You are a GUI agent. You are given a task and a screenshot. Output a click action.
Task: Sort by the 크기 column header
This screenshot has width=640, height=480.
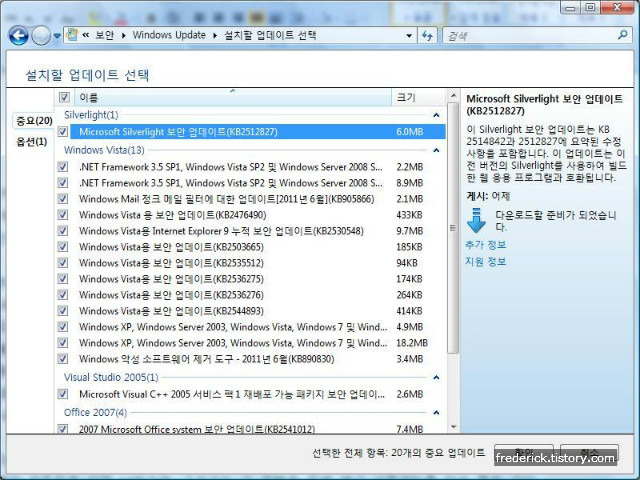click(x=418, y=98)
